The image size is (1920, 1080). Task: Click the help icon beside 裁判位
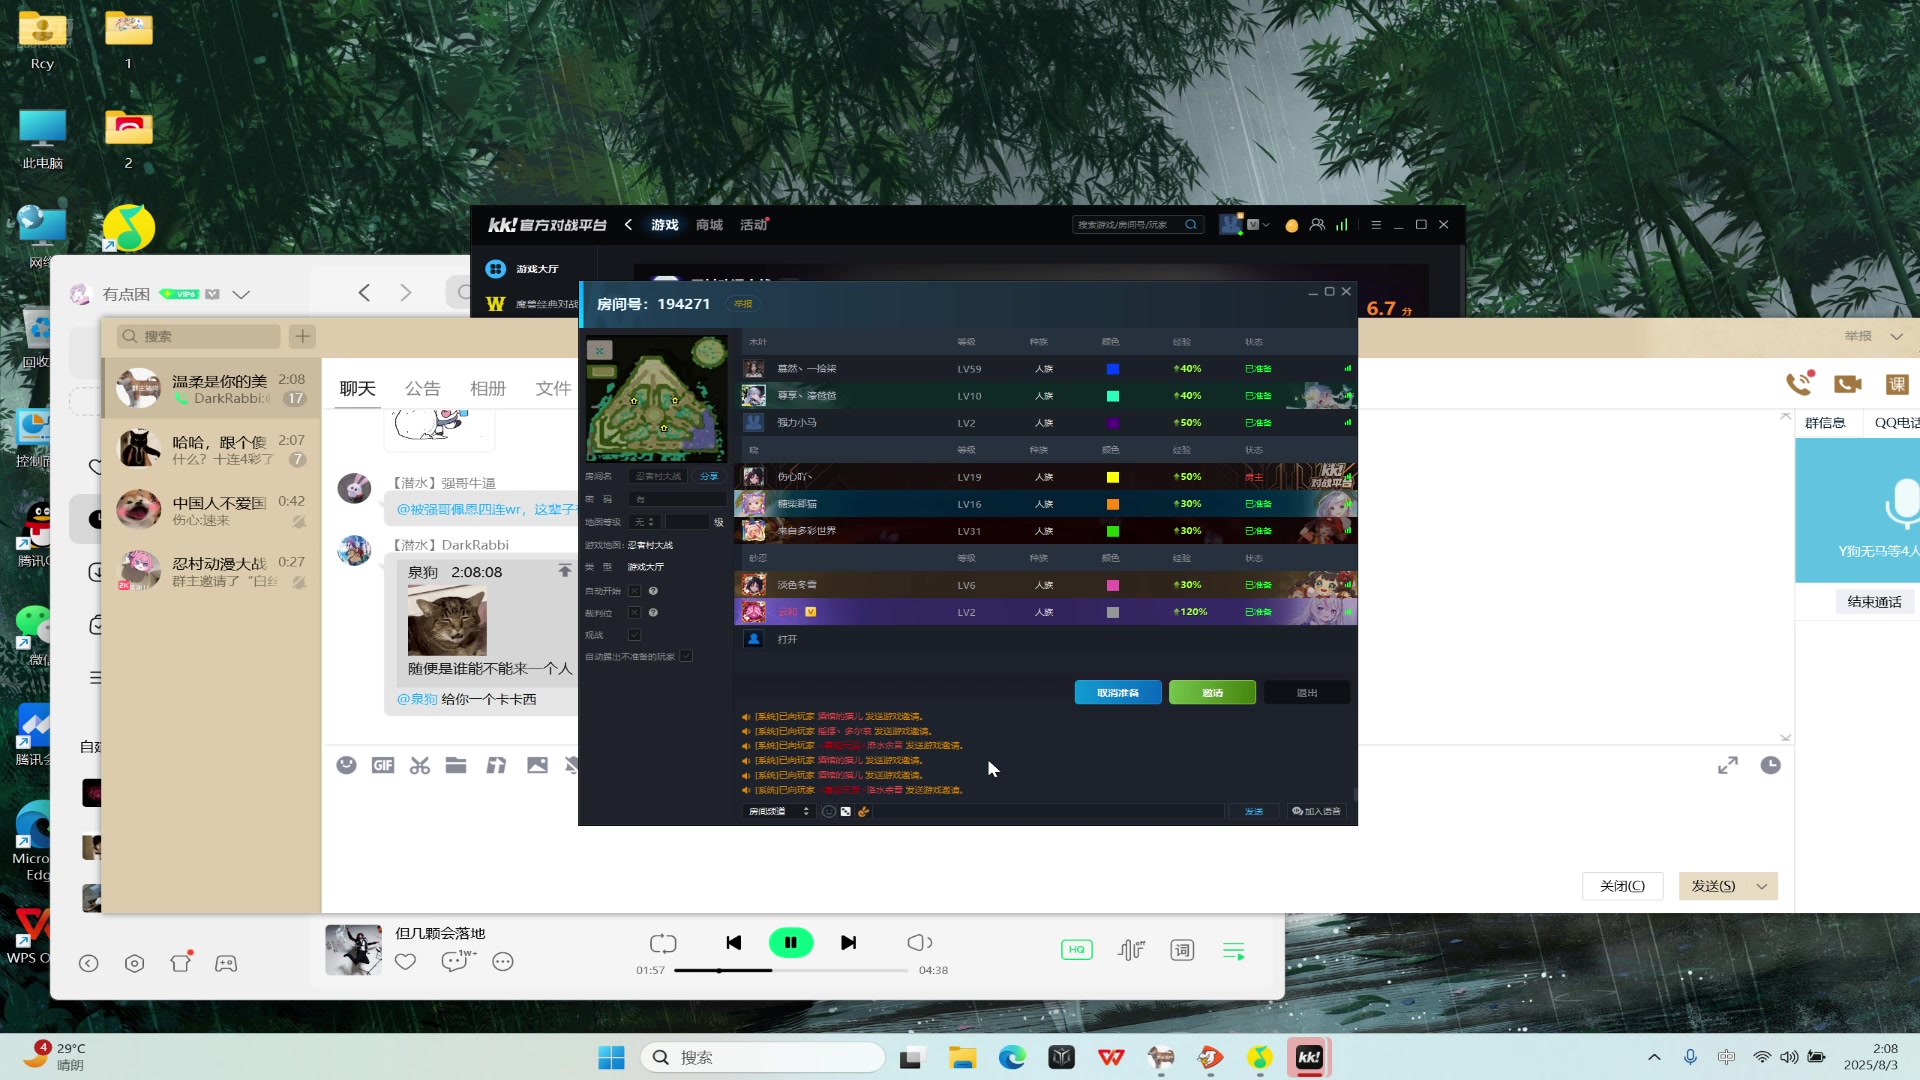coord(653,613)
